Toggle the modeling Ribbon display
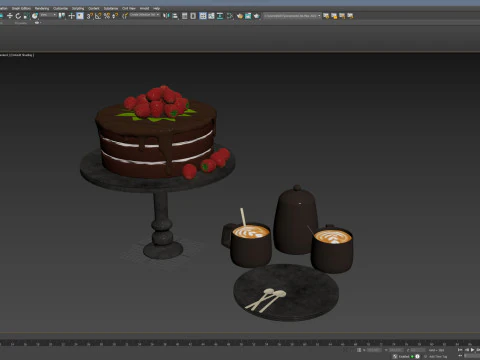Image resolution: width=480 pixels, height=360 pixels. click(203, 16)
